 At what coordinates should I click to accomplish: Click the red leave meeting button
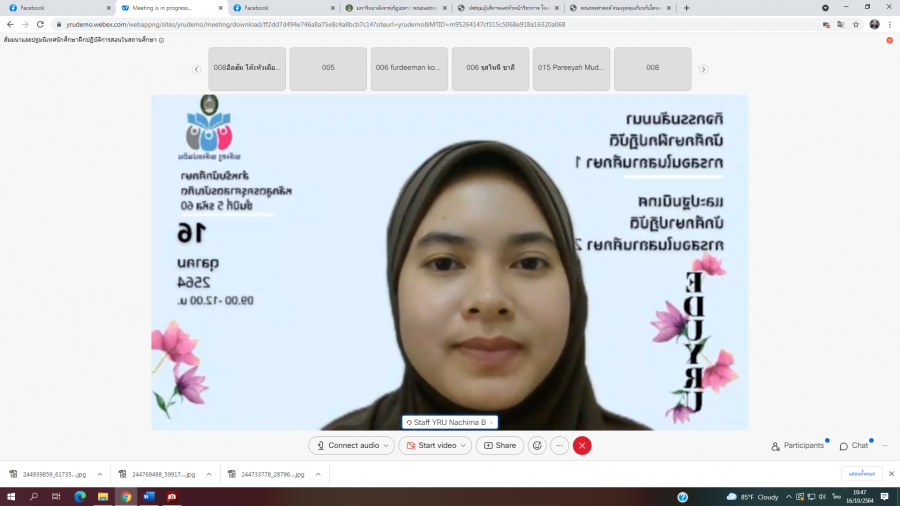pyautogui.click(x=582, y=445)
